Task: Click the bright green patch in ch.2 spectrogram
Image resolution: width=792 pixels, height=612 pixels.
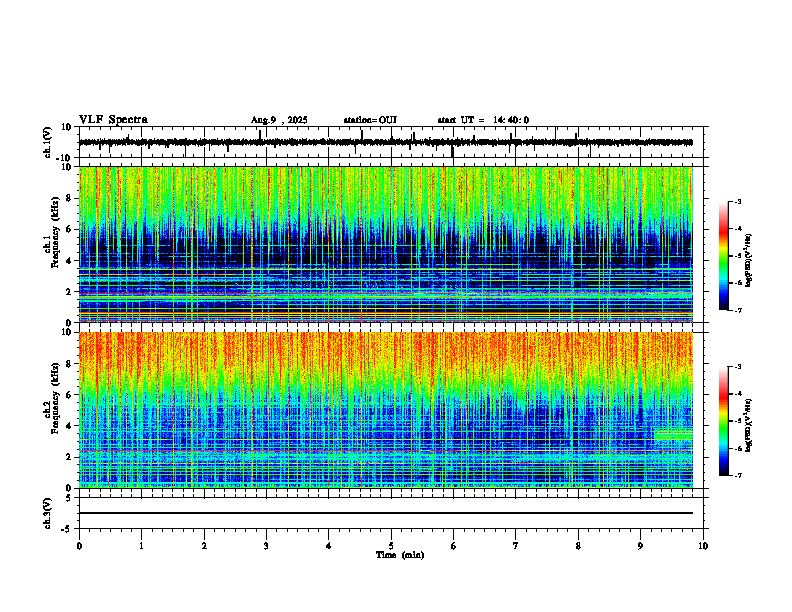Action: tap(673, 434)
